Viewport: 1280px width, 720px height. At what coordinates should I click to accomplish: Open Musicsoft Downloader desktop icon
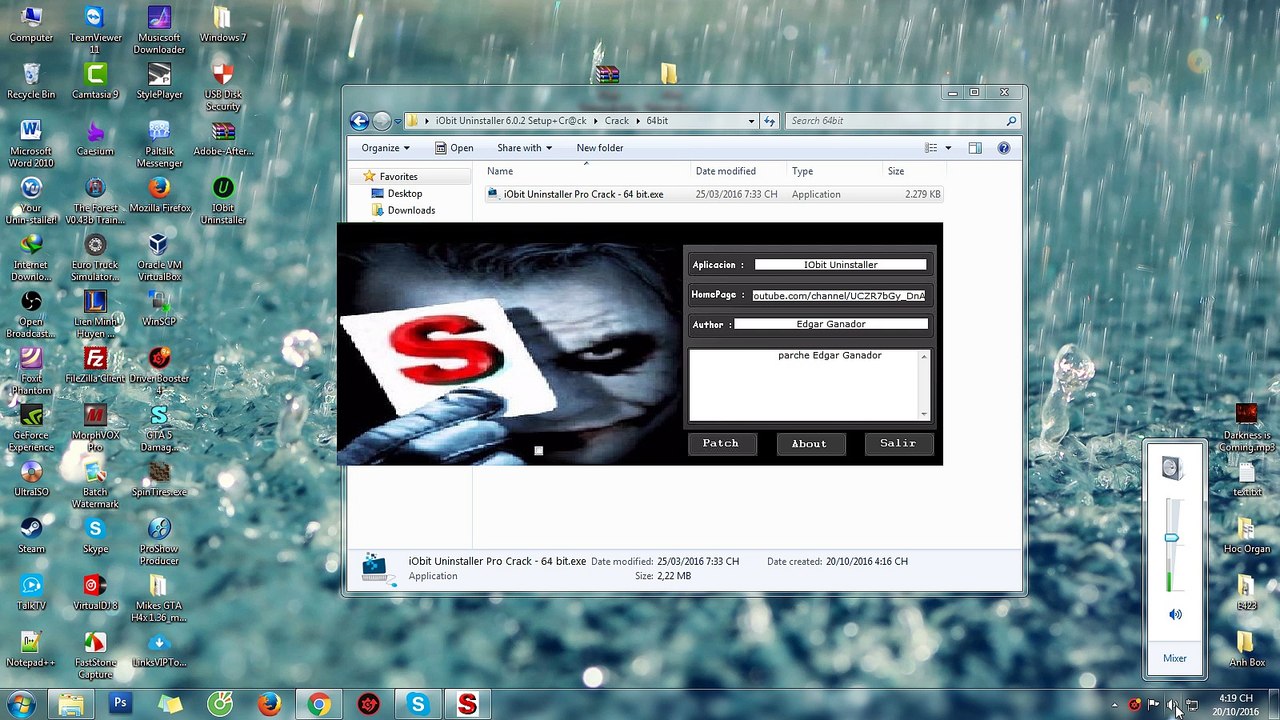click(x=159, y=30)
